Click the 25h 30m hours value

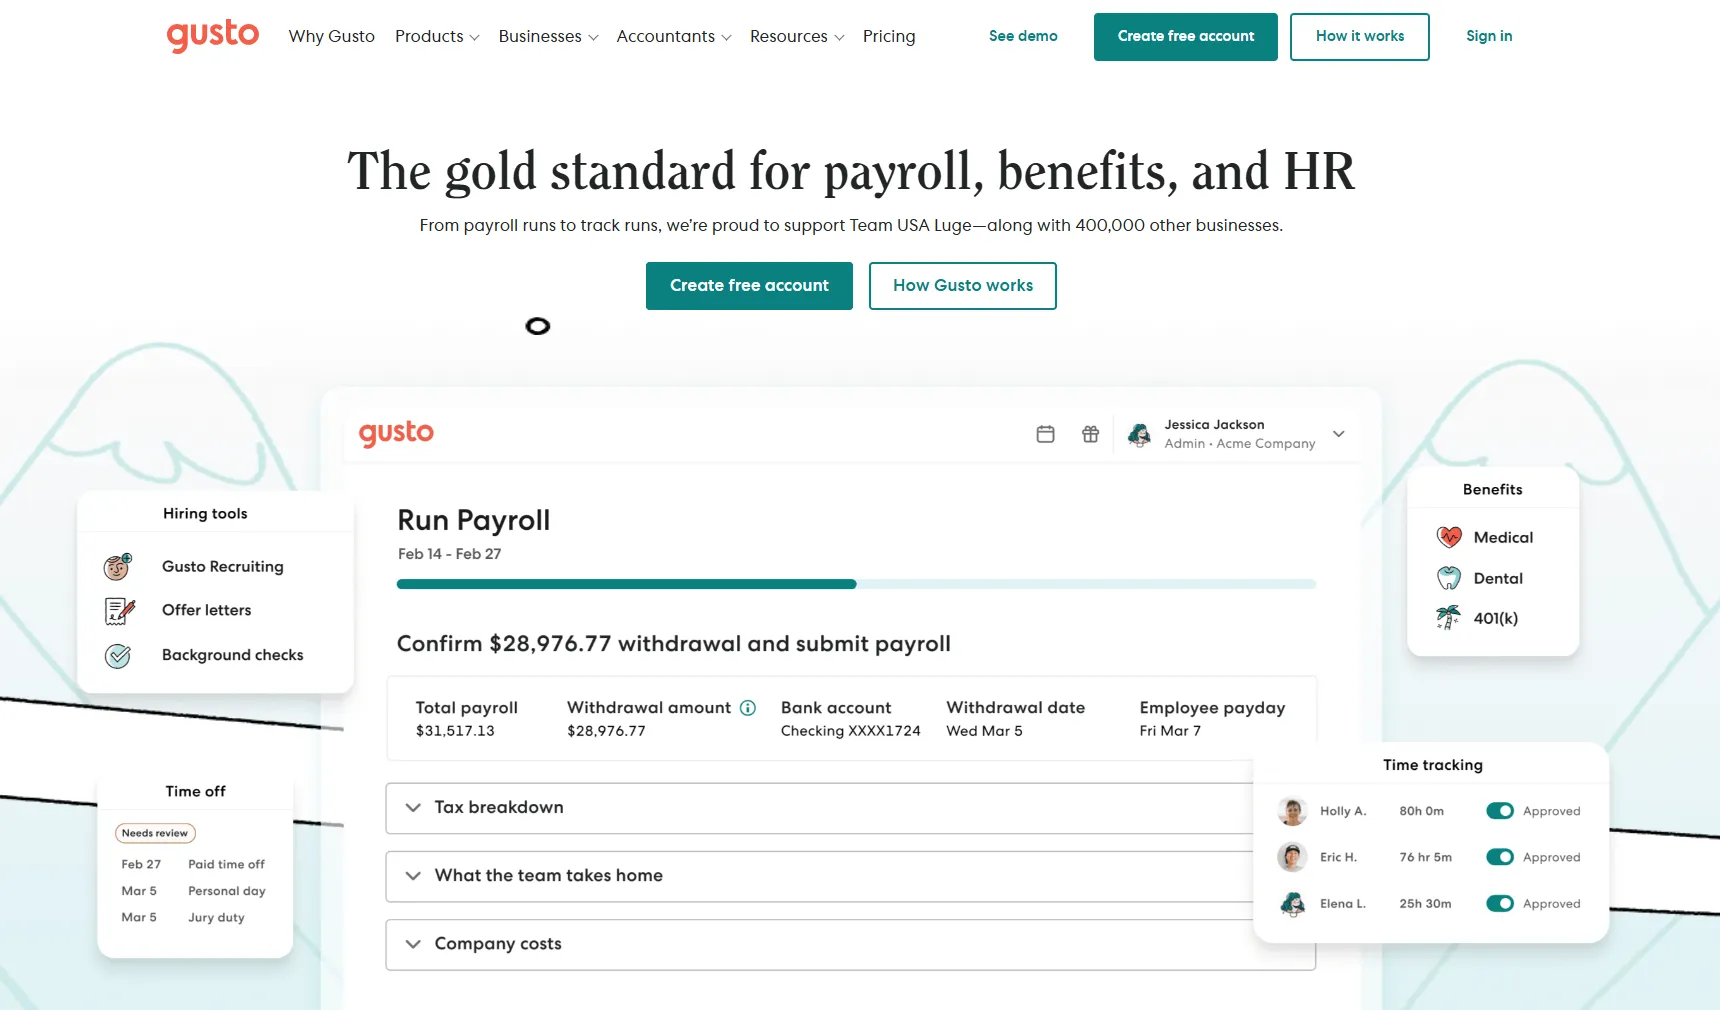(1425, 904)
